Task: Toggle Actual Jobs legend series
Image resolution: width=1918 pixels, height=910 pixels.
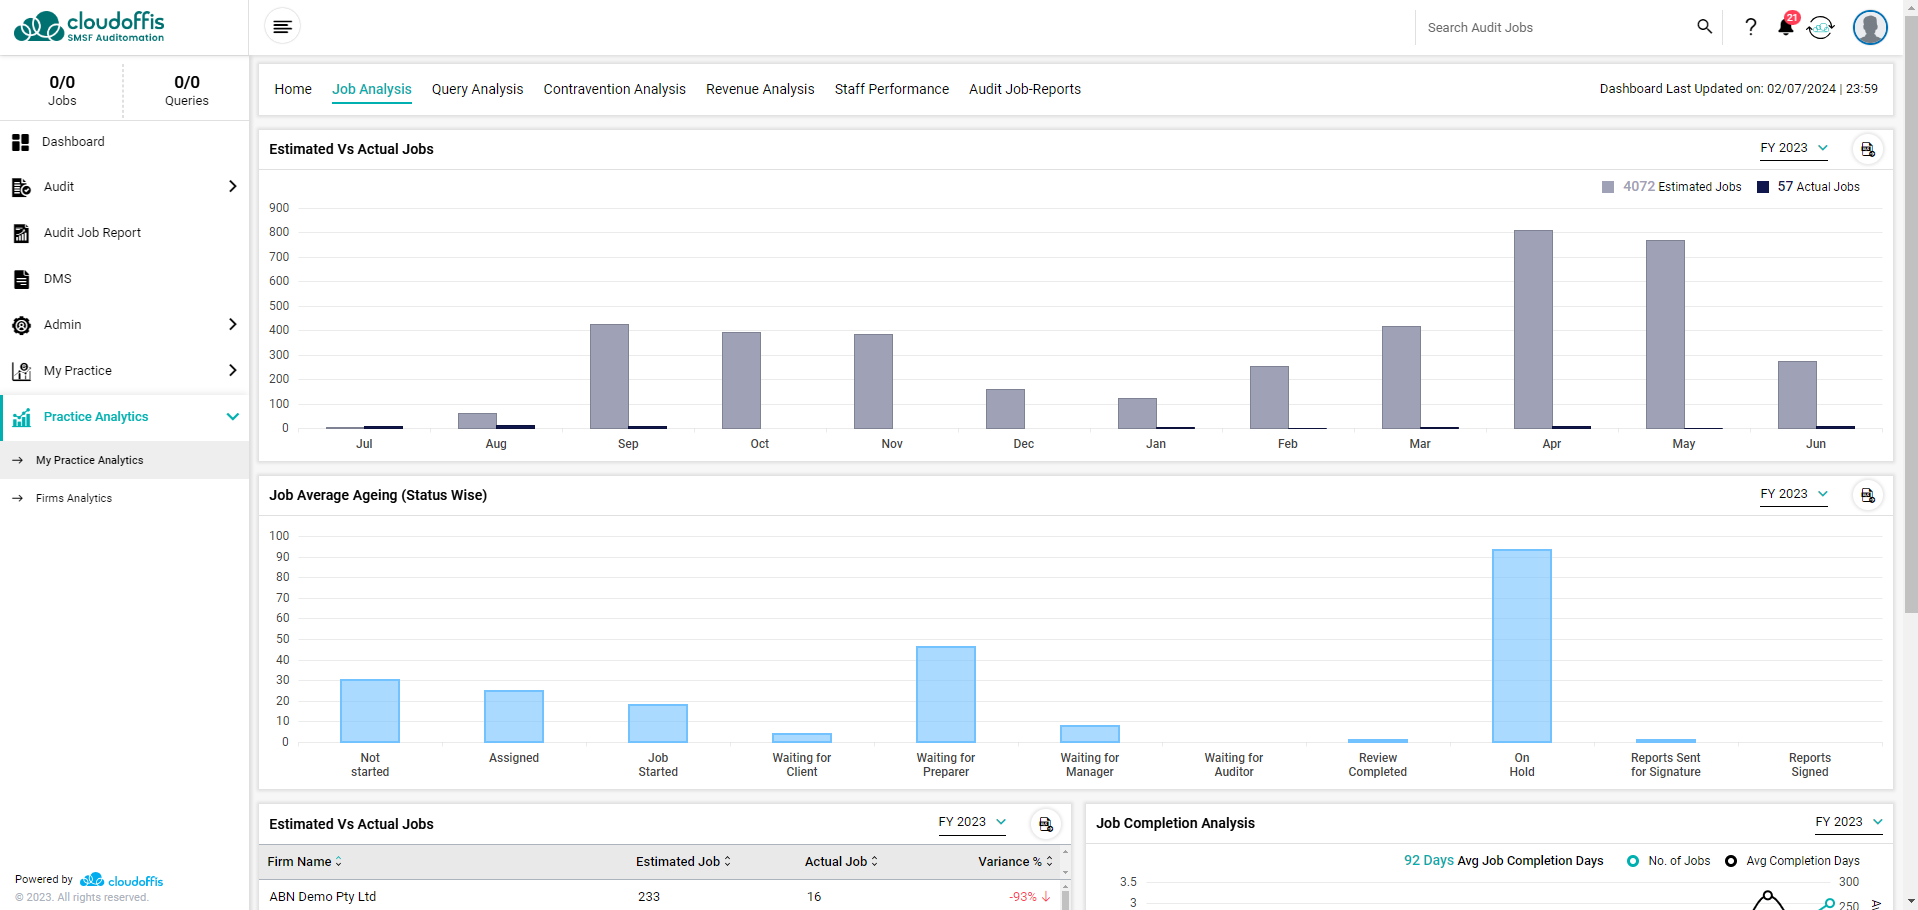Action: 1808,187
